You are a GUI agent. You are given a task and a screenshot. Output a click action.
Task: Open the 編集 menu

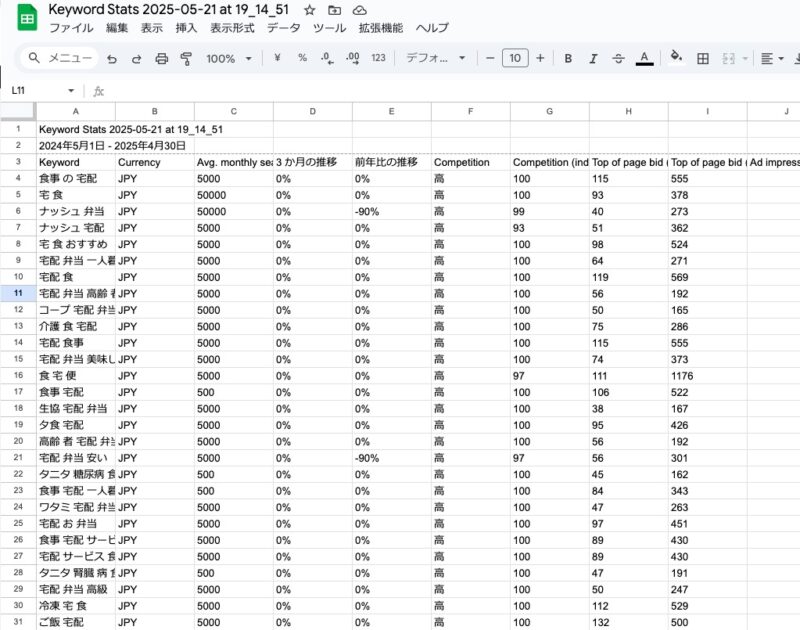117,28
